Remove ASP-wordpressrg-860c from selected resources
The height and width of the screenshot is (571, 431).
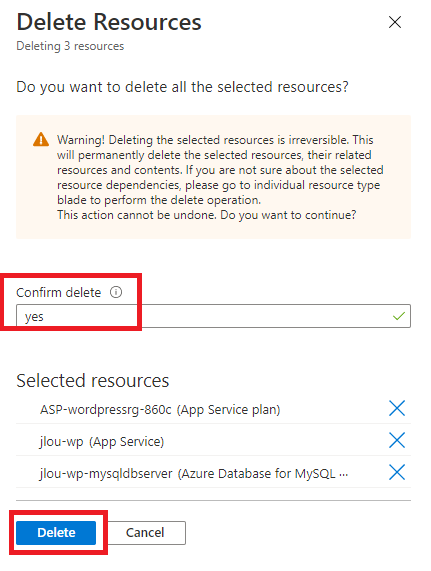click(397, 408)
